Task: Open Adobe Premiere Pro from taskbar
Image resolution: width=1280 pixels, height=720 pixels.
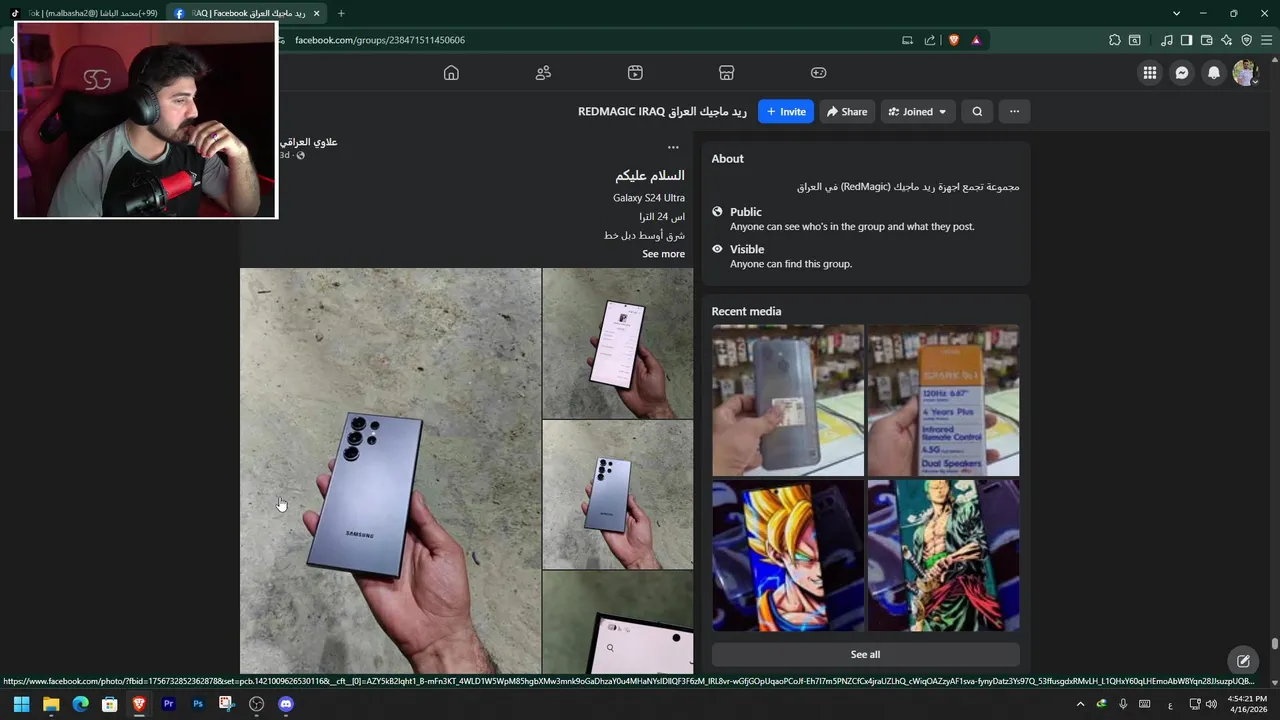Action: tap(168, 704)
